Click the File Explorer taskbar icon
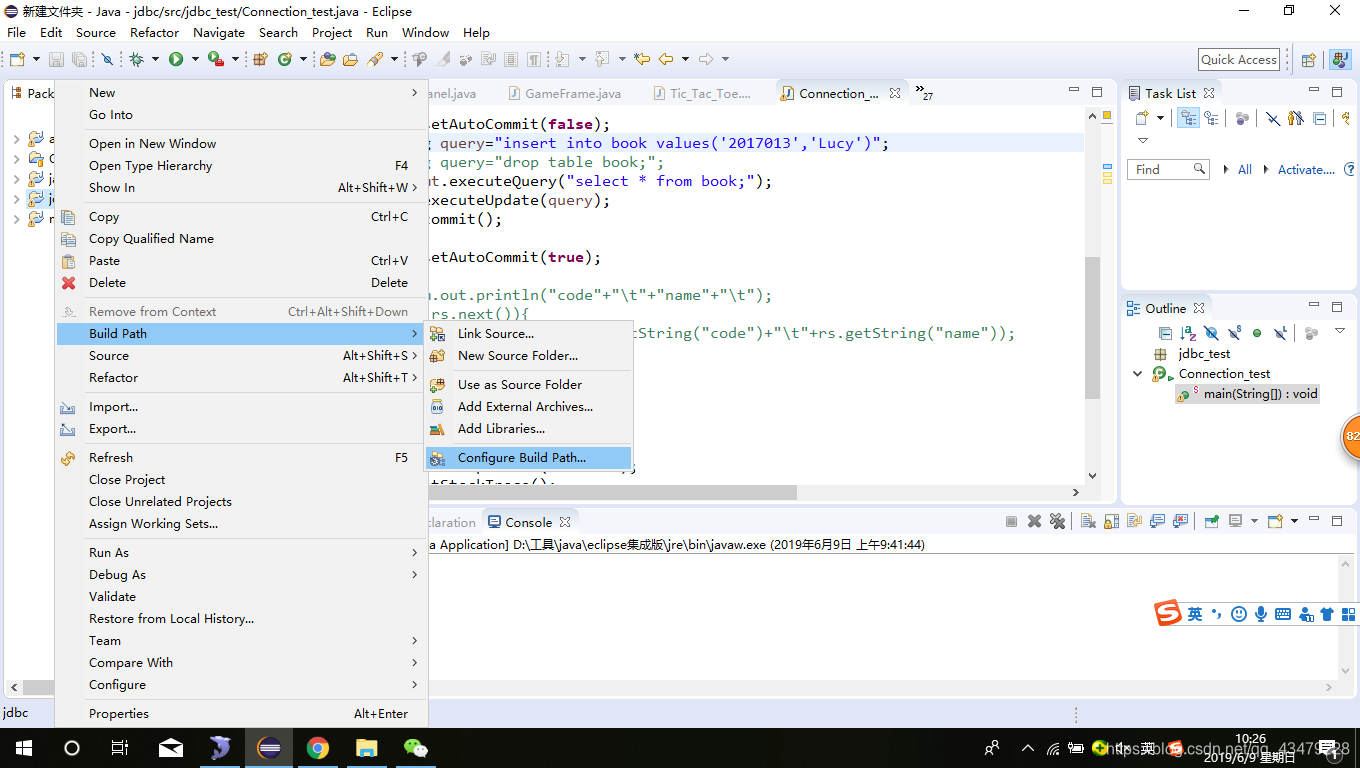 (x=367, y=748)
